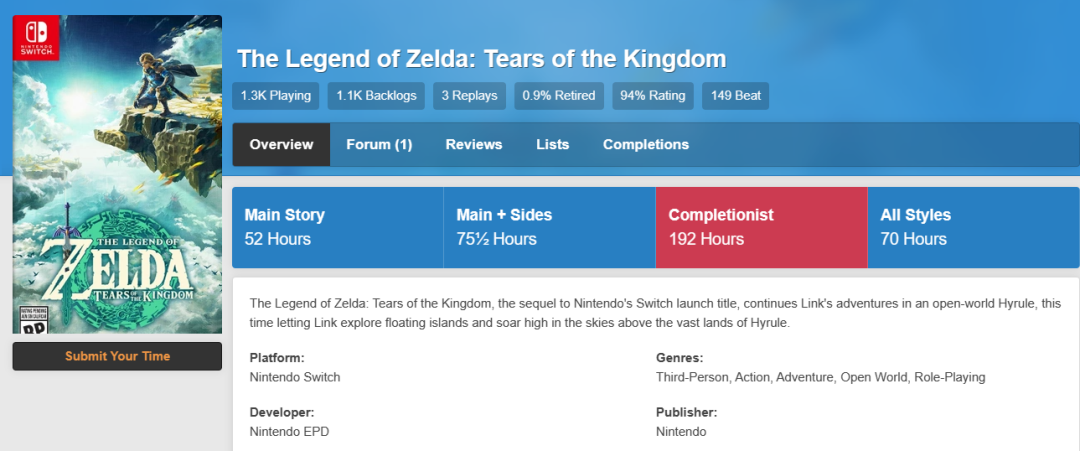Select the All Styles 70 Hours tile
The height and width of the screenshot is (451, 1080).
[x=973, y=227]
